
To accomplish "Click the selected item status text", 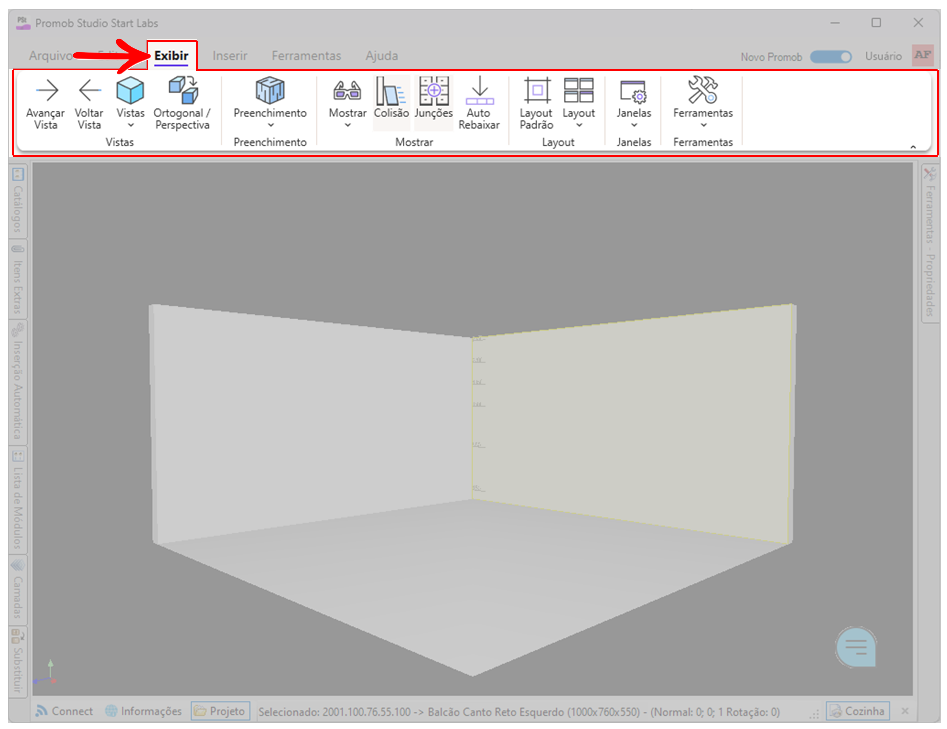I will coord(519,712).
